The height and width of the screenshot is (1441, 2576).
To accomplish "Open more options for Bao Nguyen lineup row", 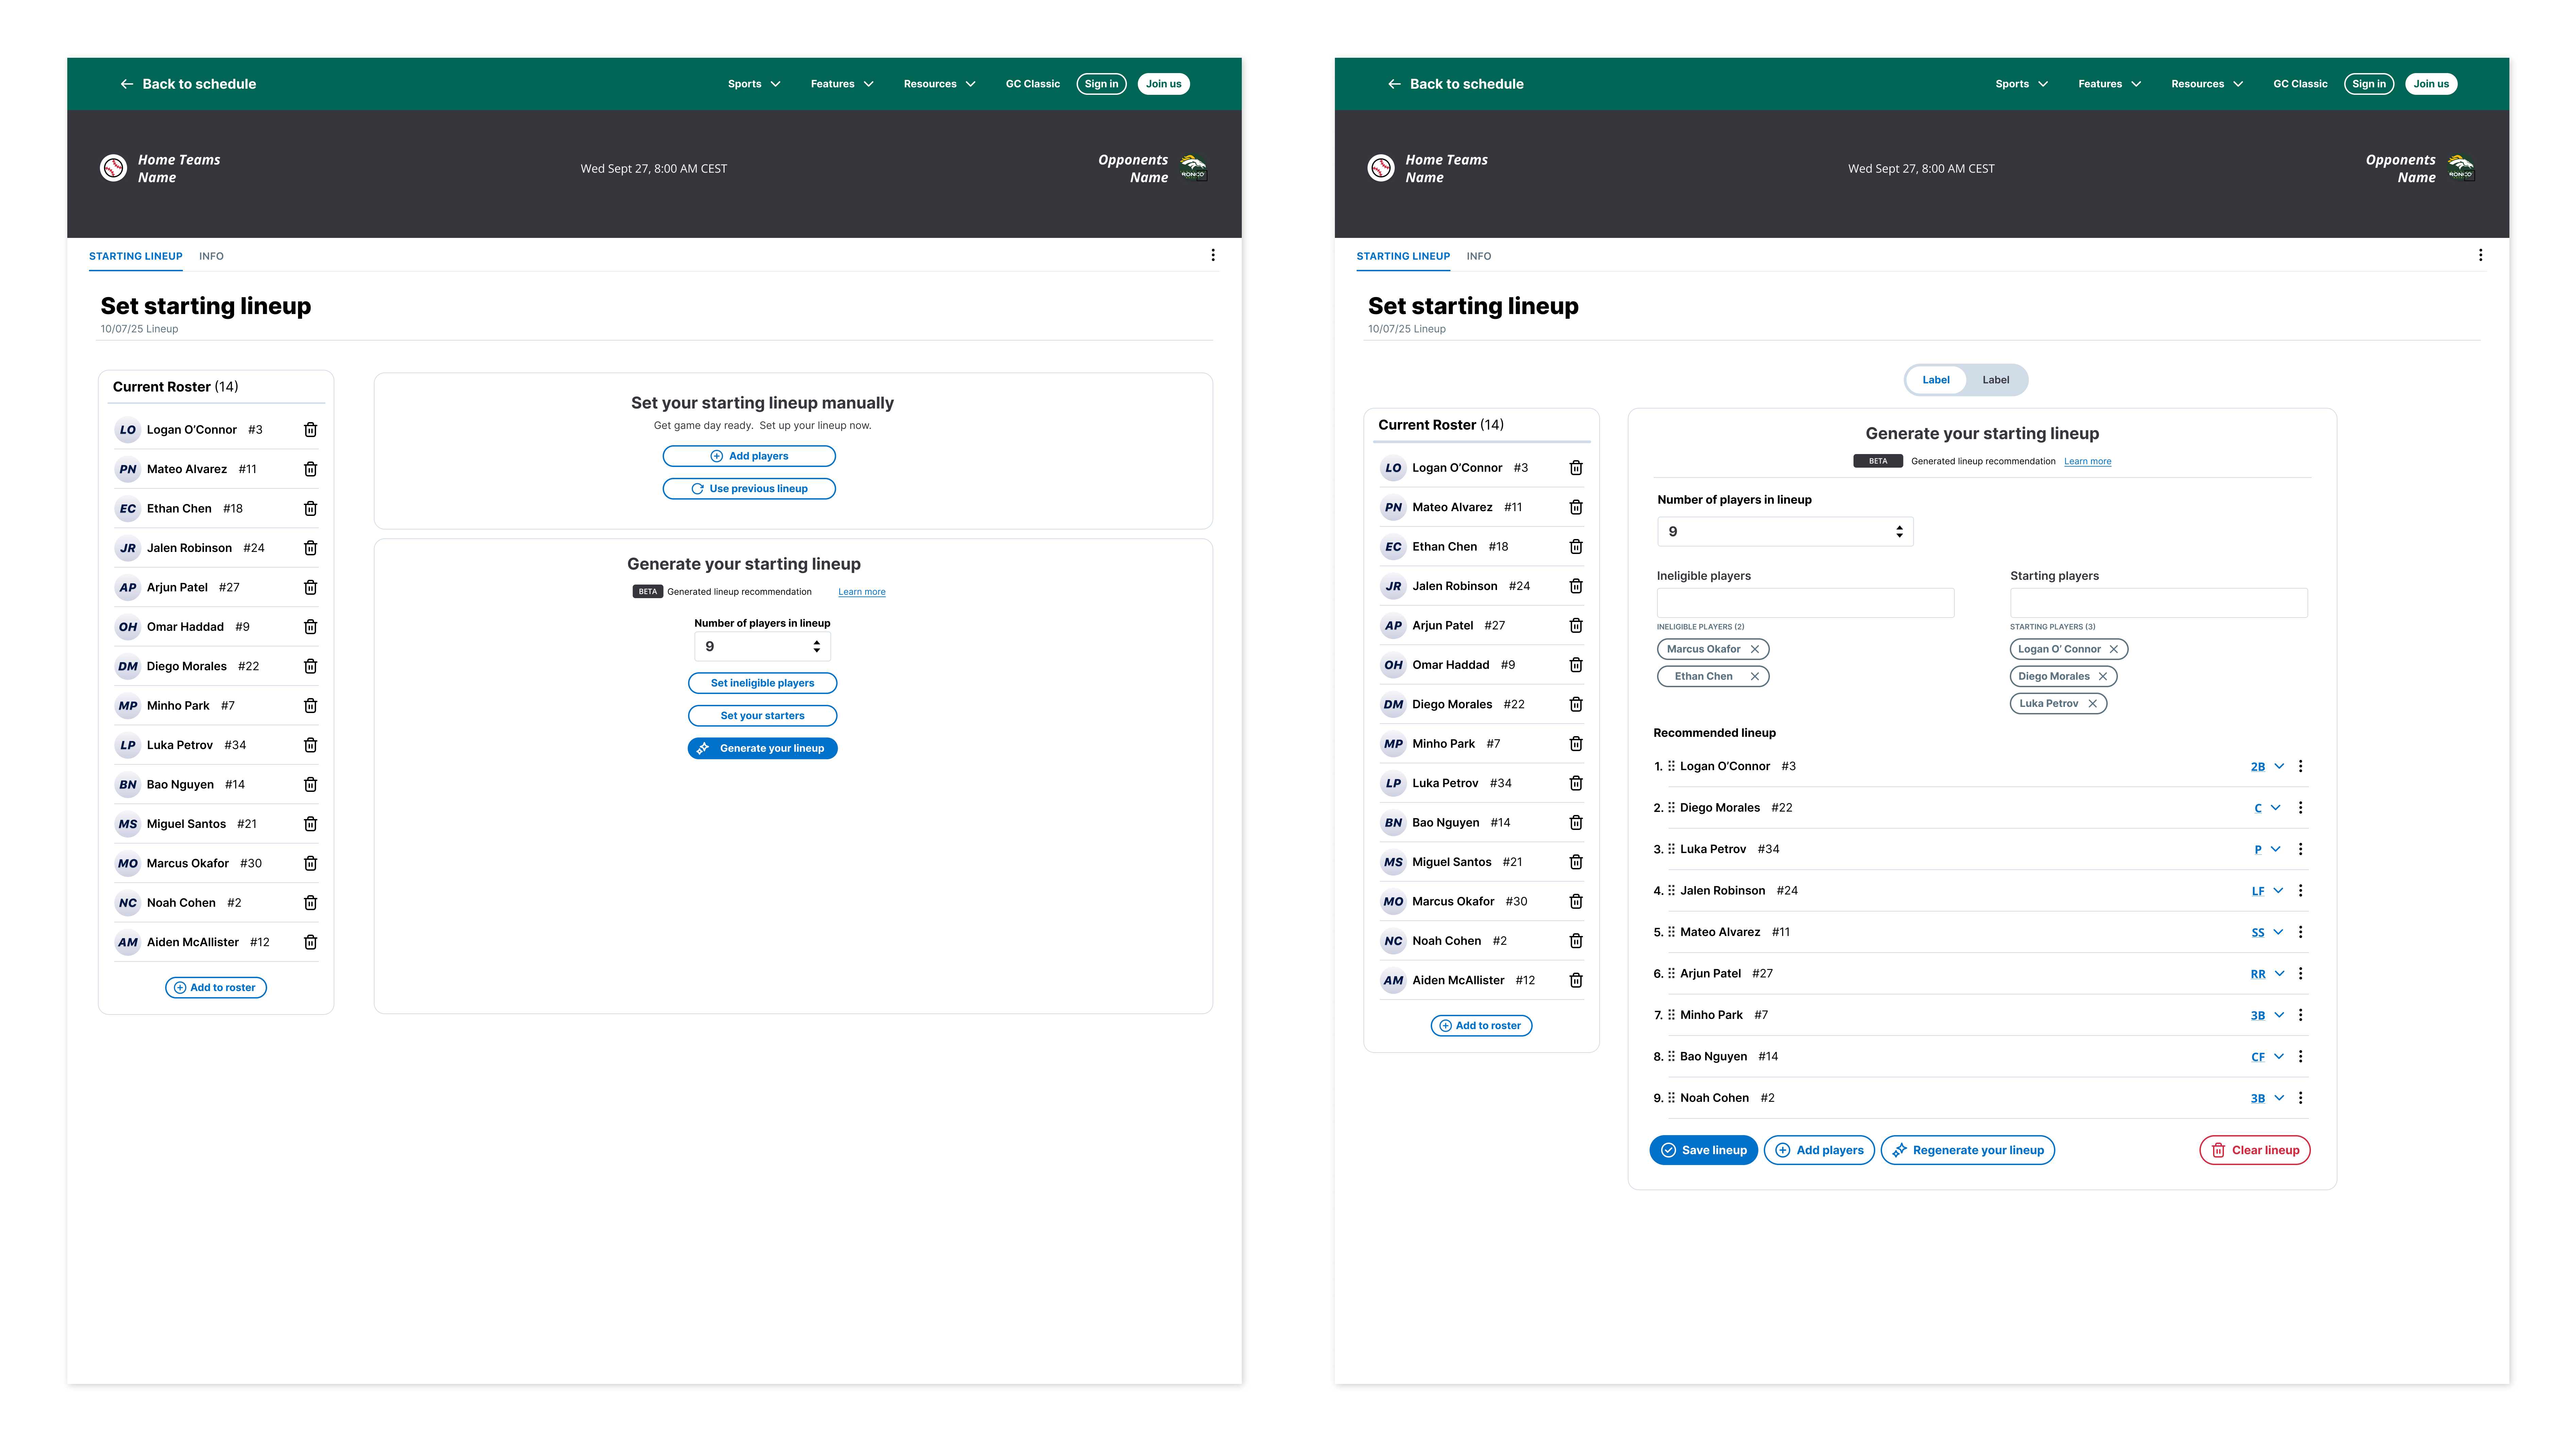I will 2300,1056.
